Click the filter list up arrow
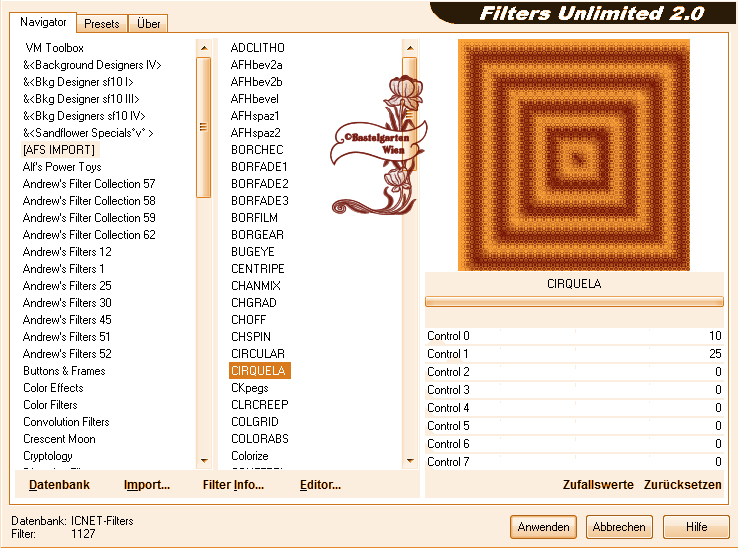The width and height of the screenshot is (738, 548). [410, 48]
